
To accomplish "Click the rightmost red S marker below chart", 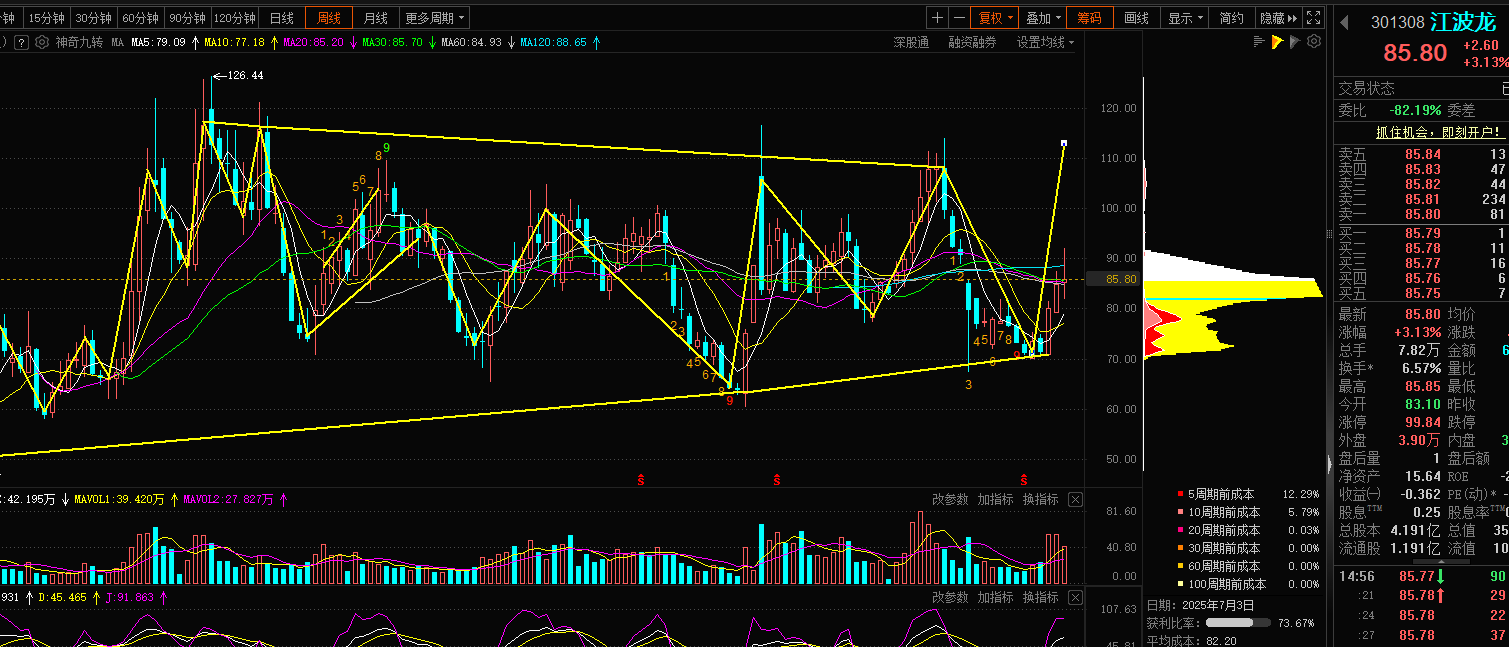I will (x=1023, y=479).
